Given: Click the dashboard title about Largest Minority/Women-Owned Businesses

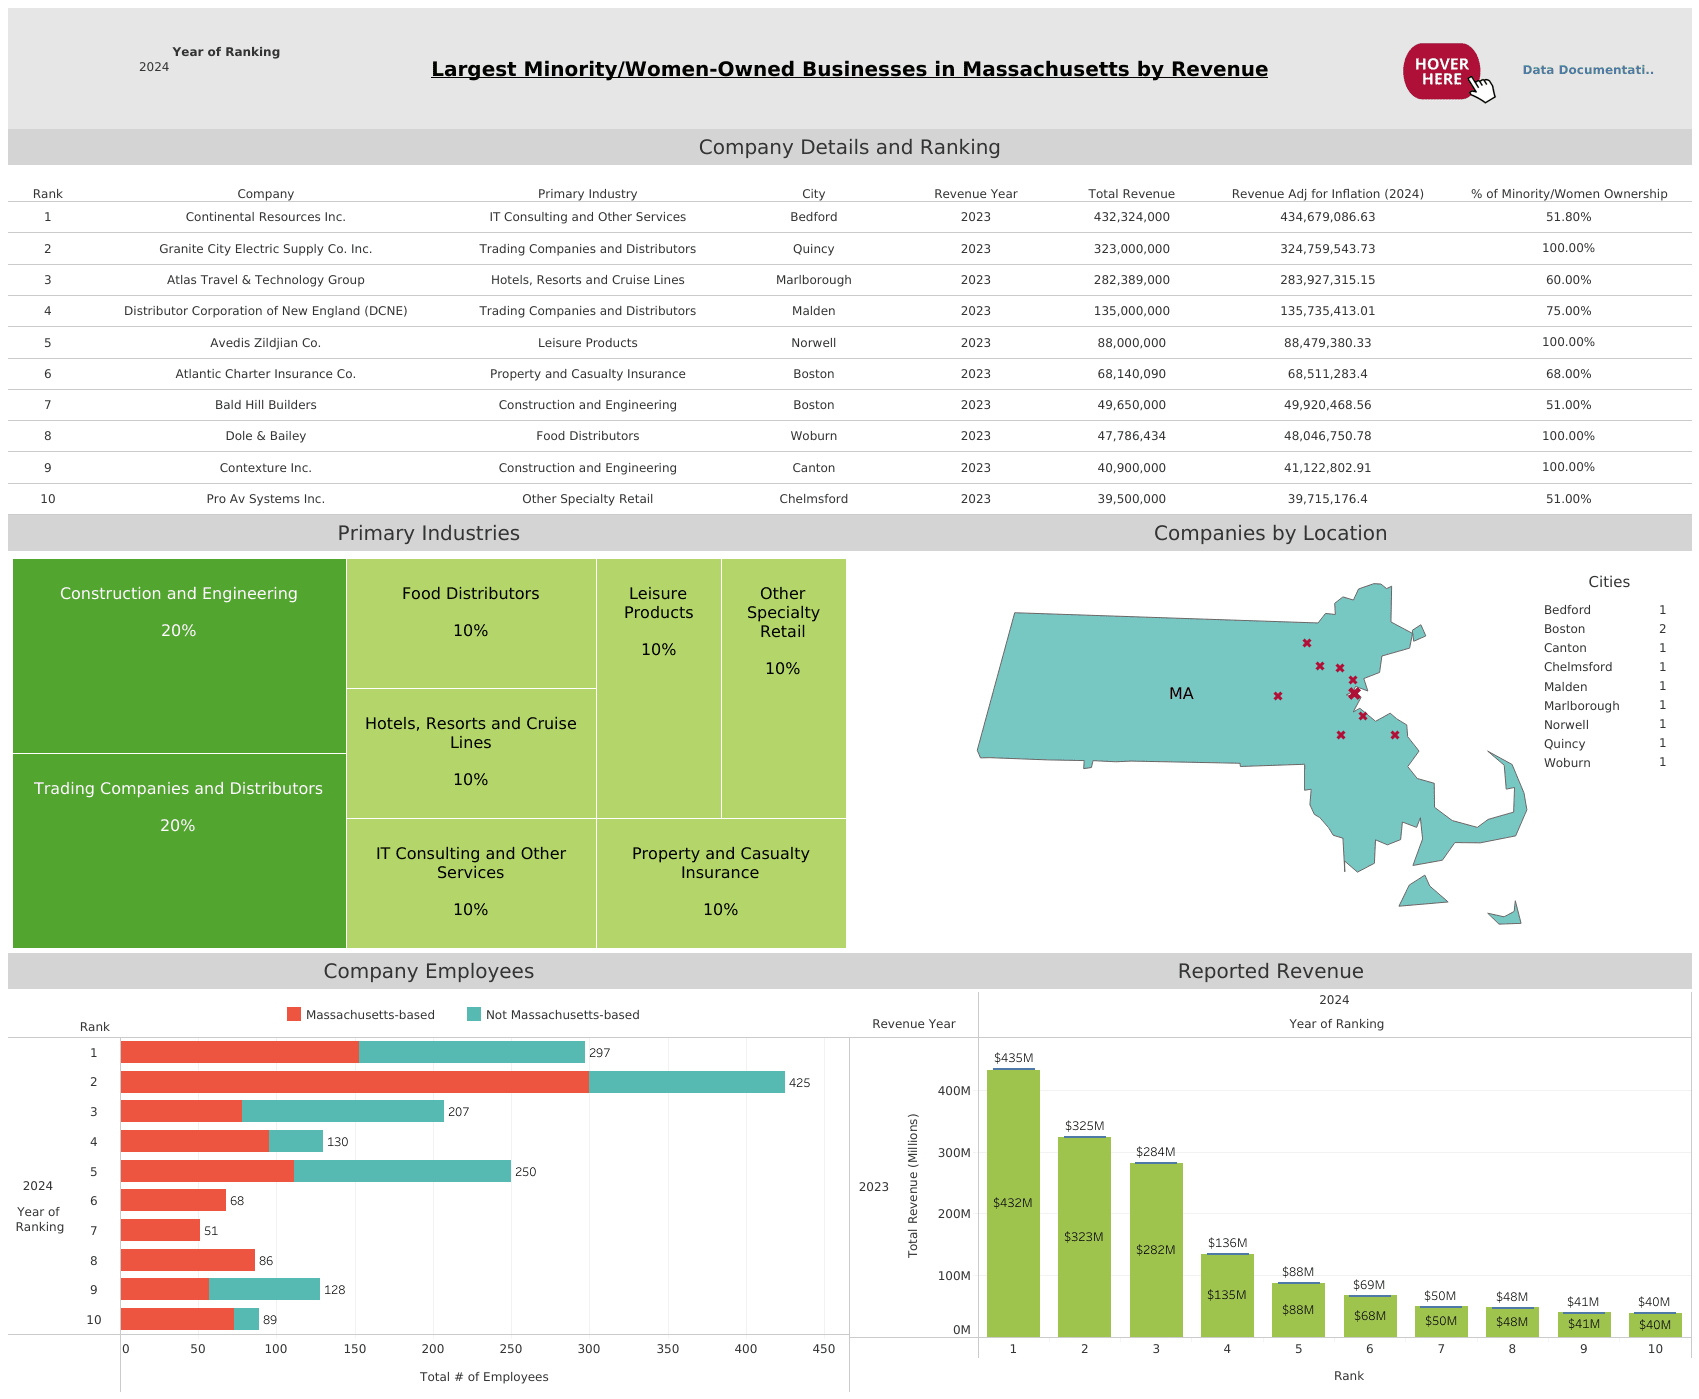Looking at the screenshot, I should tap(849, 69).
